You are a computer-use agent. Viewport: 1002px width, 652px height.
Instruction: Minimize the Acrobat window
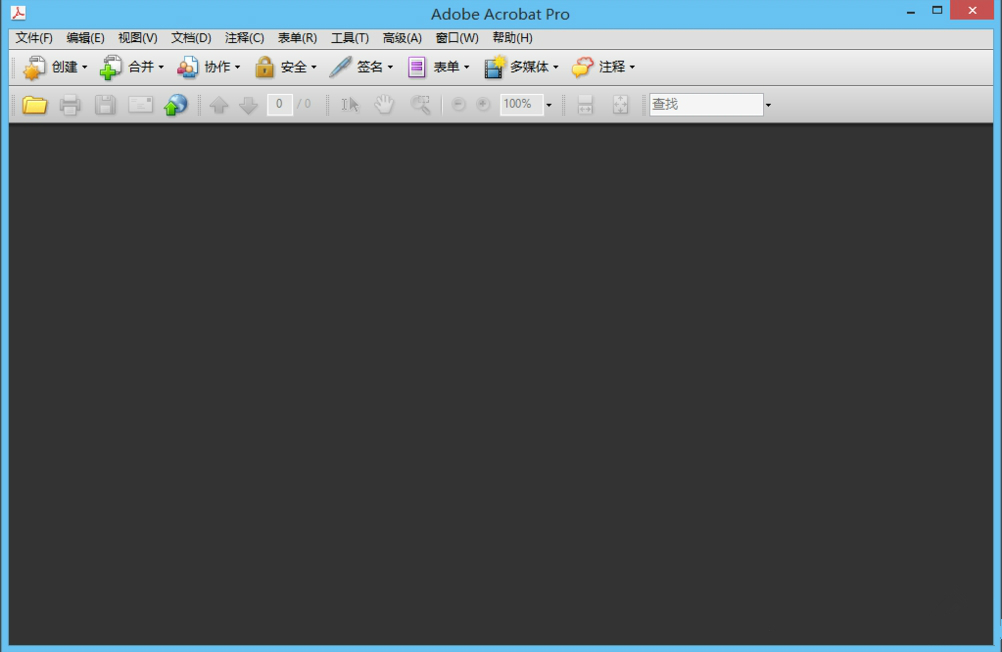tap(911, 12)
